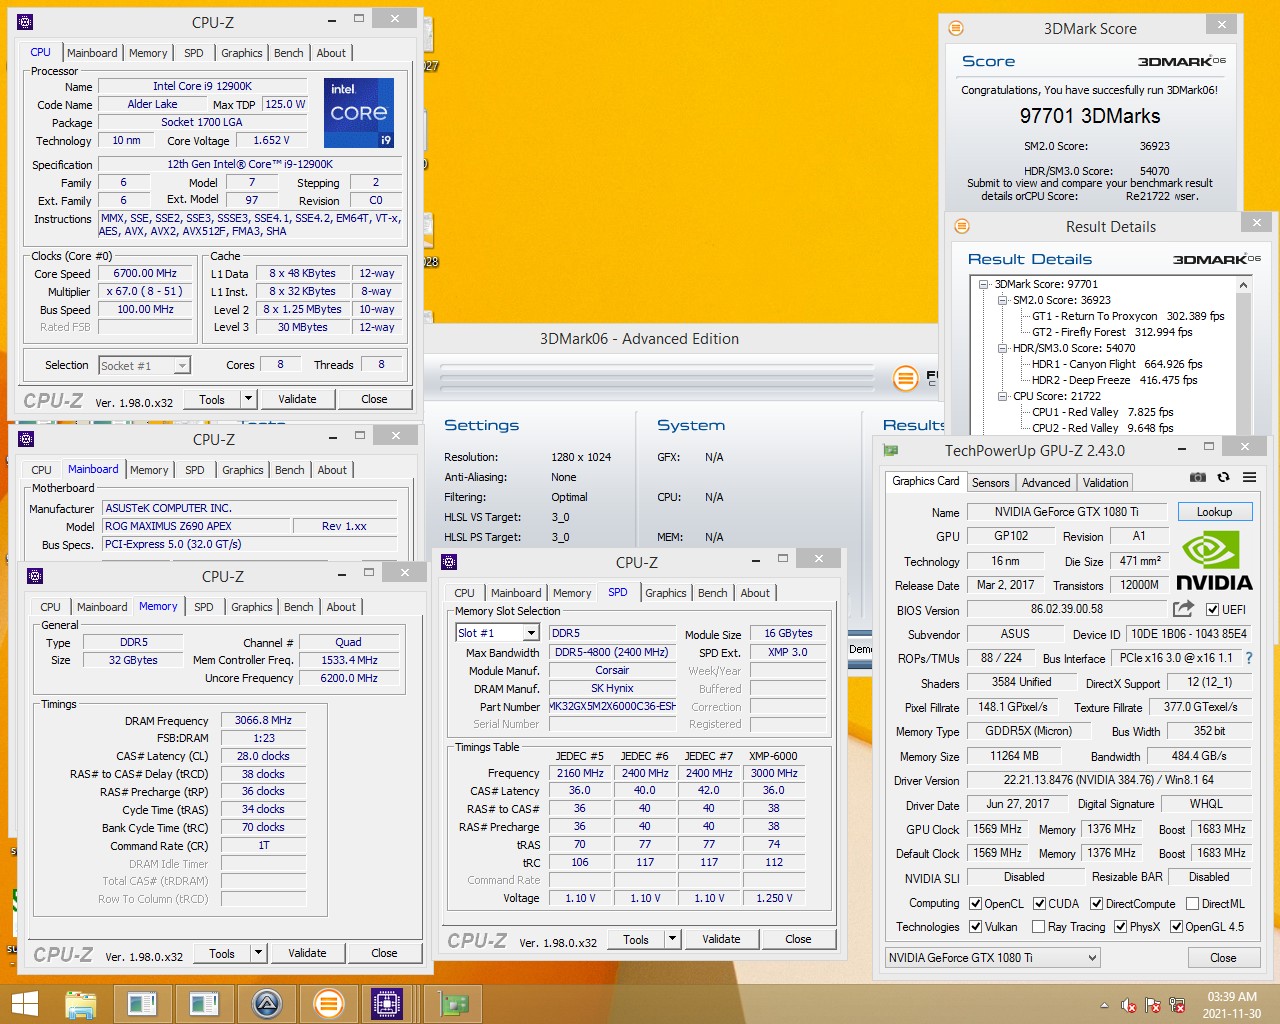Click the GPU Name field NVIDIA GeForce GTX 1080 Ti
The width and height of the screenshot is (1280, 1024).
tap(1066, 511)
